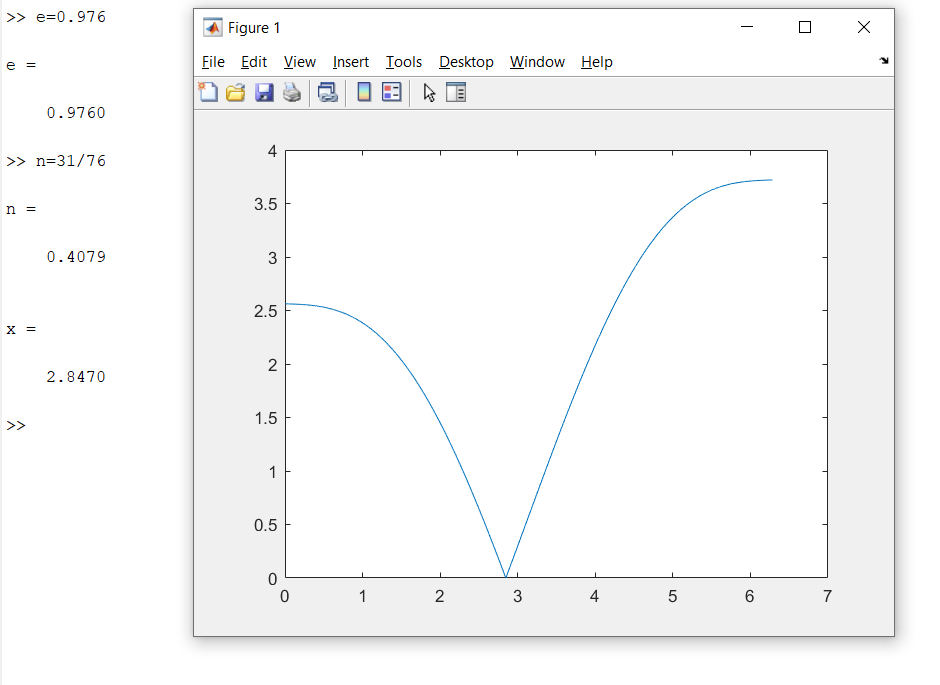Screen dimensions: 940x685
Task: Print Figure 1
Action: point(291,92)
